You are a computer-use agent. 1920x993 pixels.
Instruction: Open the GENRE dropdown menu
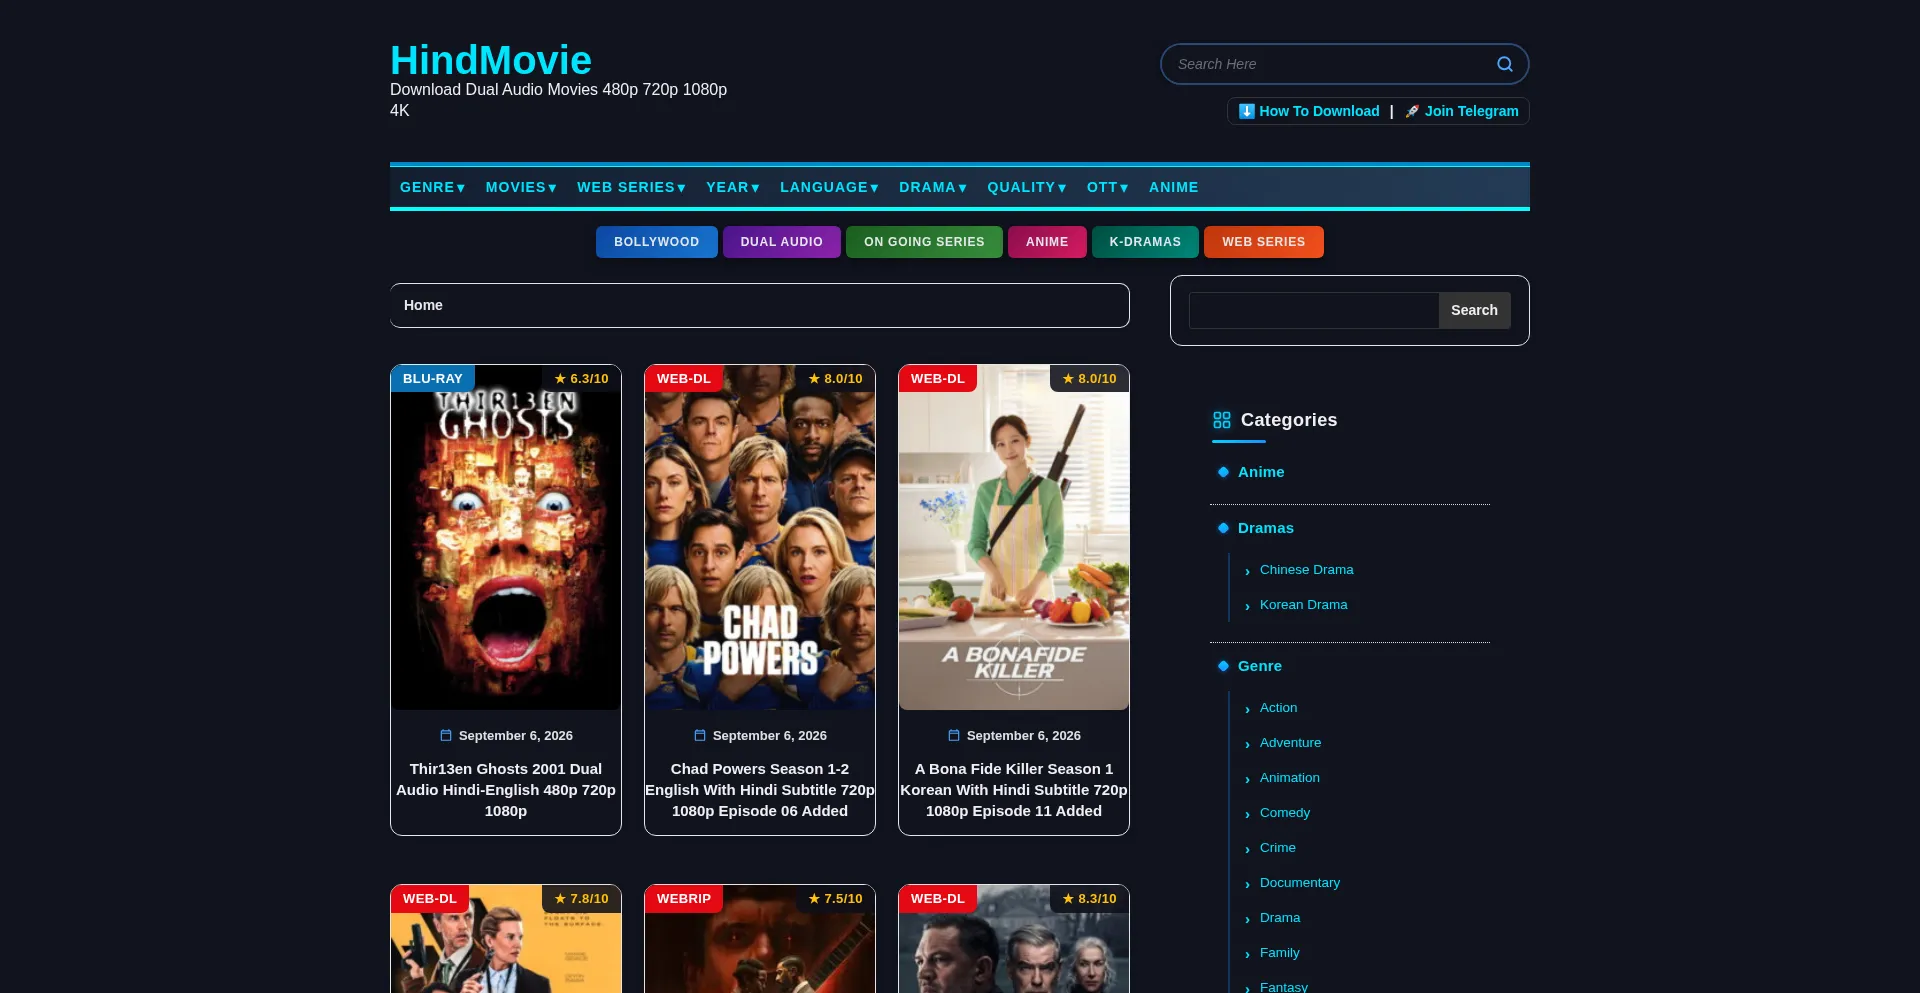click(x=433, y=187)
